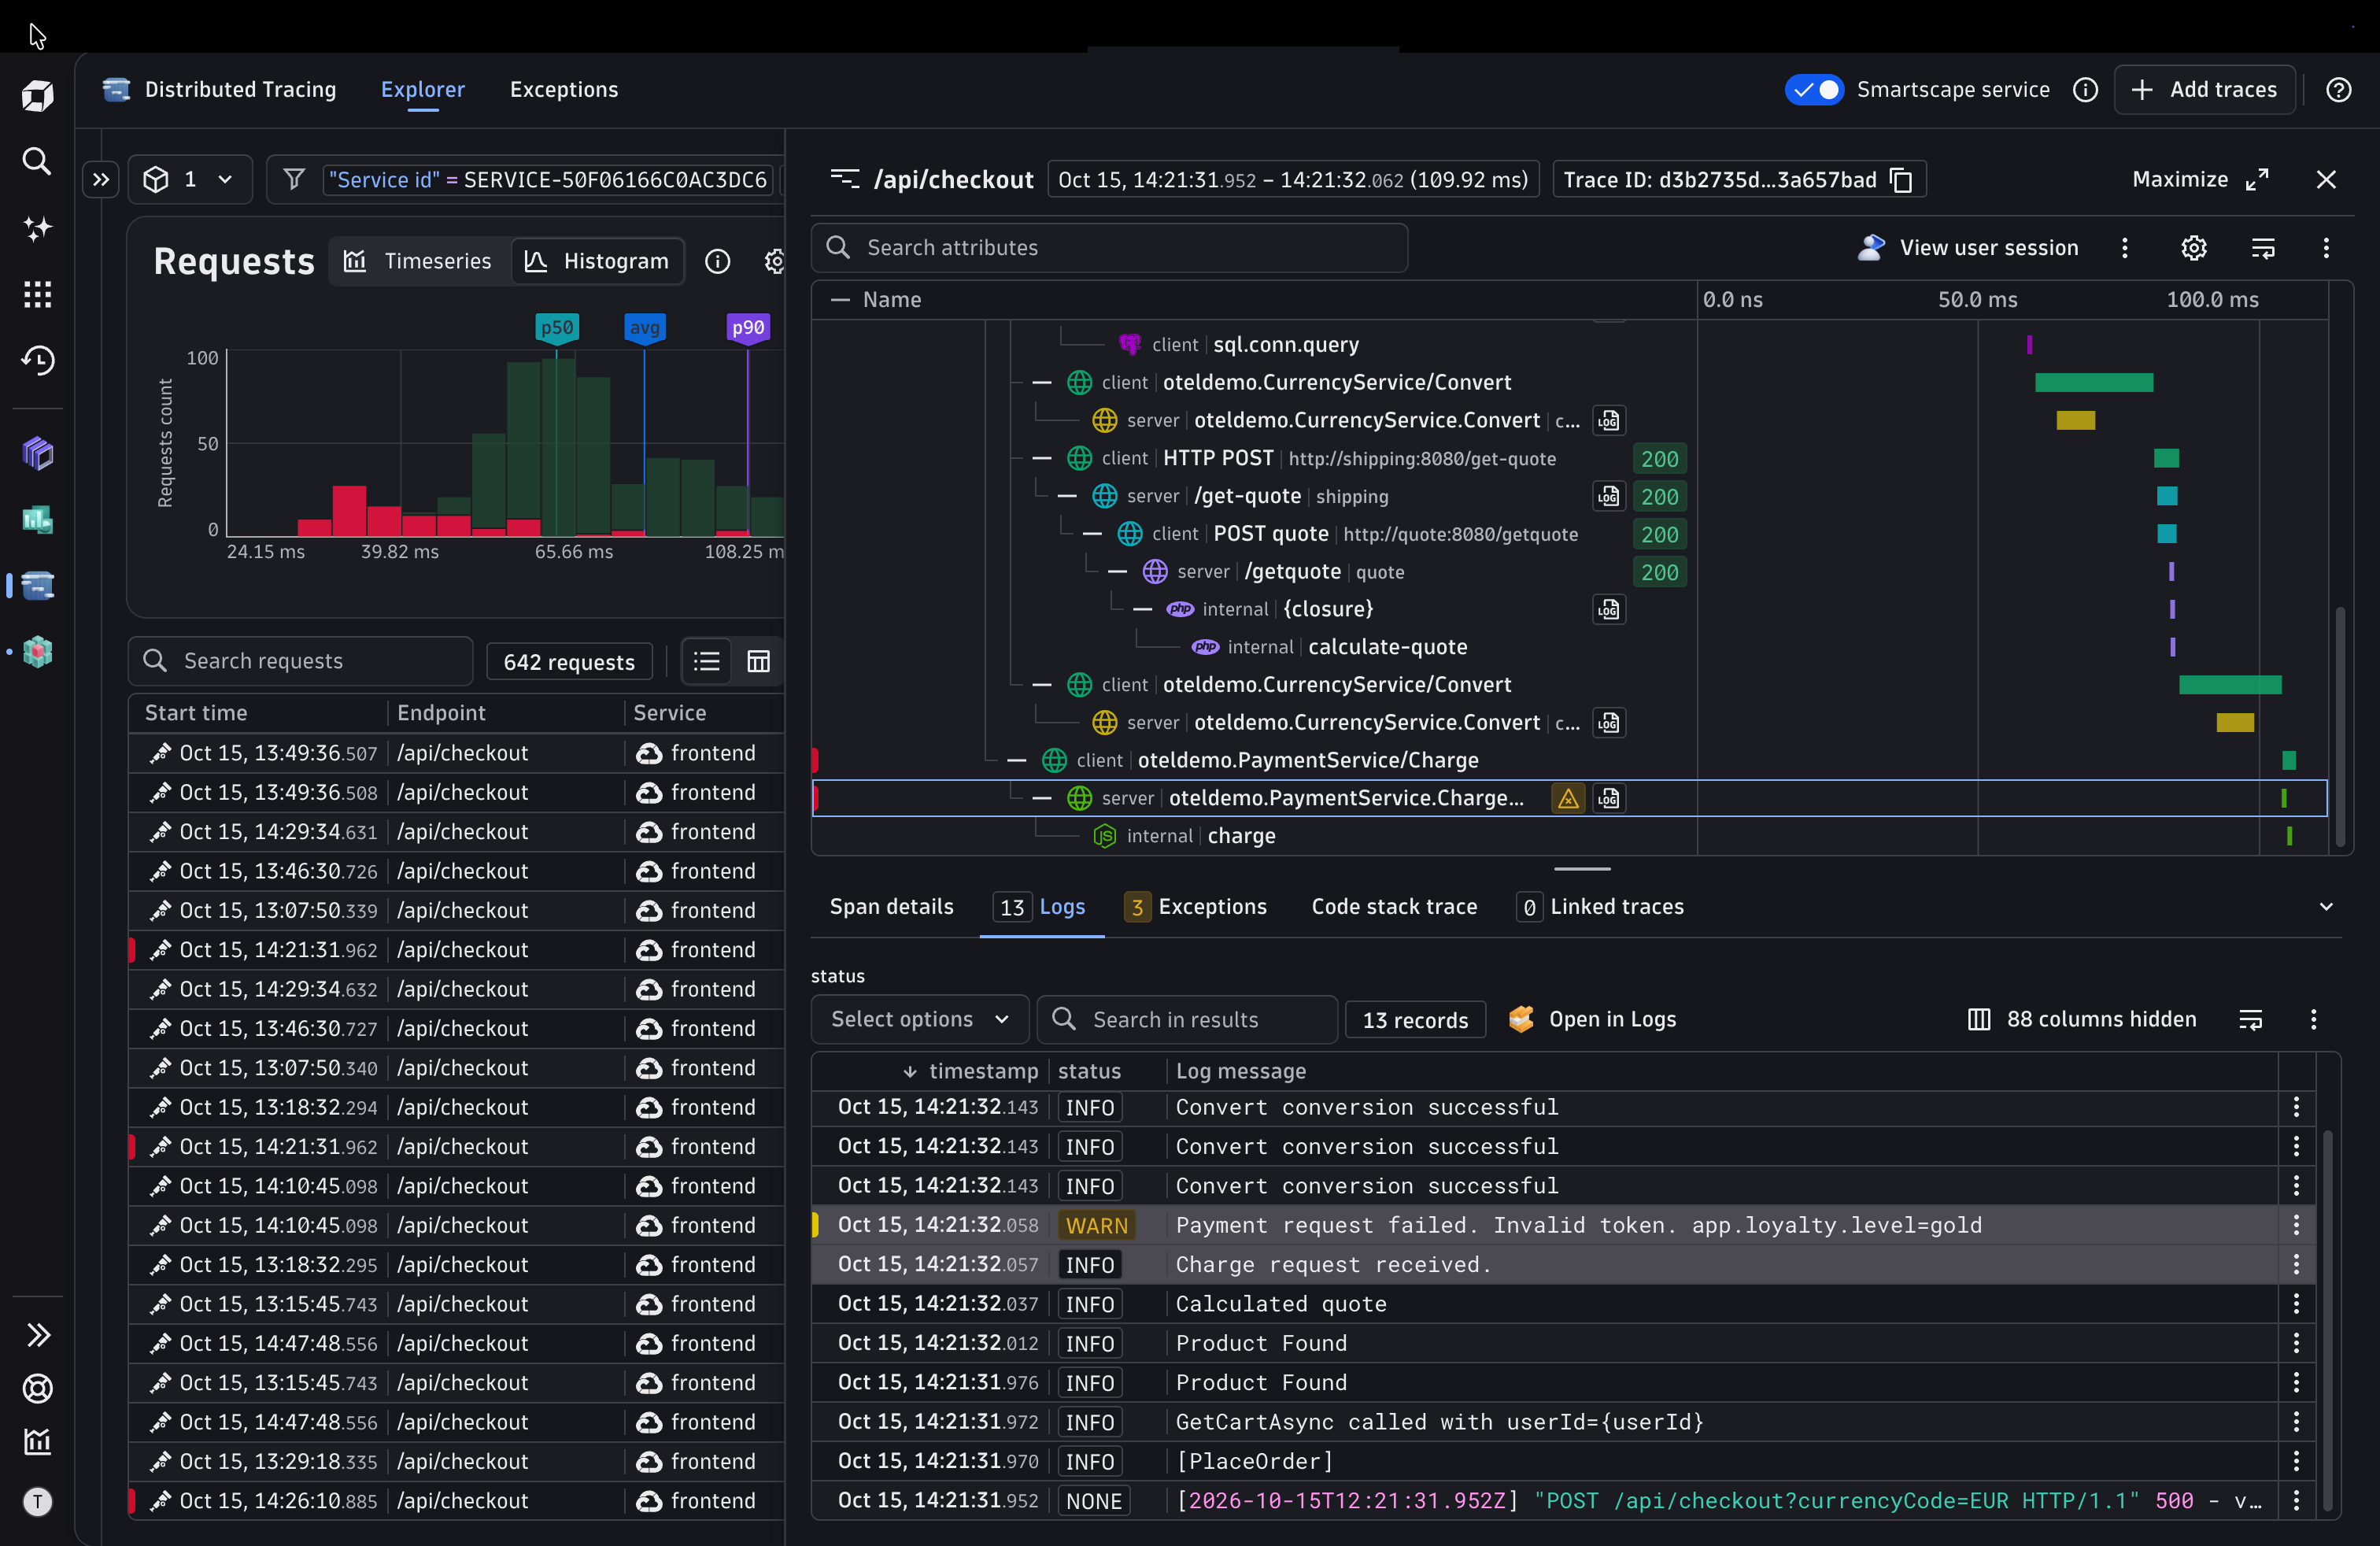Open the Davis AI sparkle icon
2380x1546 pixels.
[37, 228]
